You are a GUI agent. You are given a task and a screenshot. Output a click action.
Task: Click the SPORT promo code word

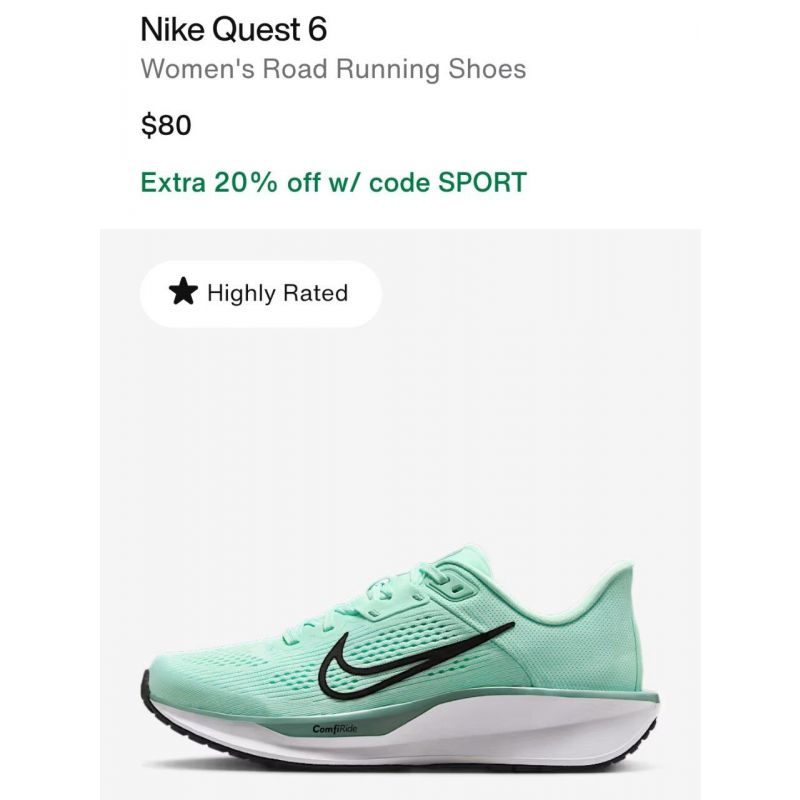coord(482,182)
